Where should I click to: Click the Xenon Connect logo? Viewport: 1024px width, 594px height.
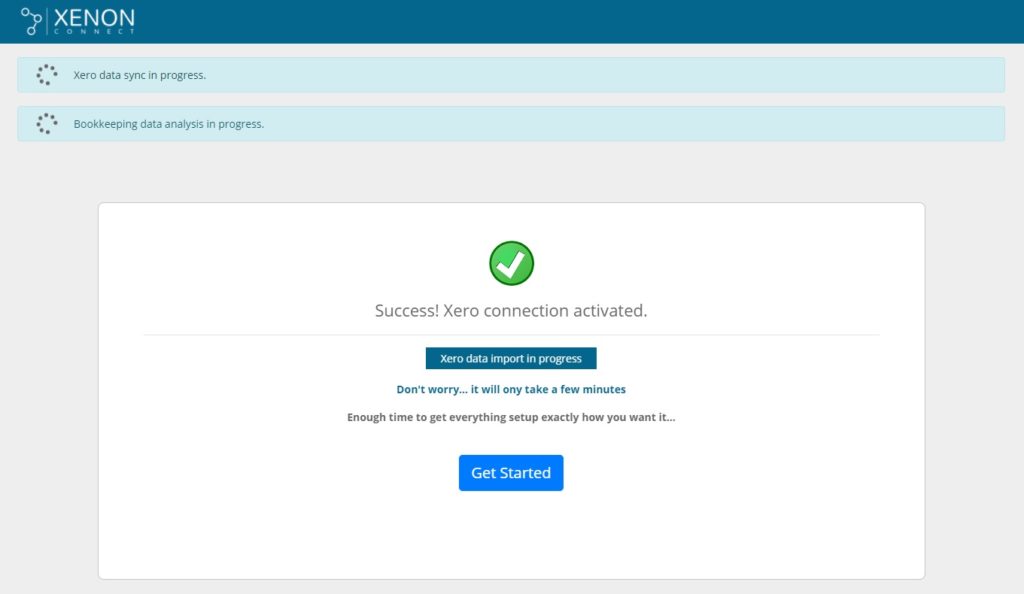click(x=78, y=21)
